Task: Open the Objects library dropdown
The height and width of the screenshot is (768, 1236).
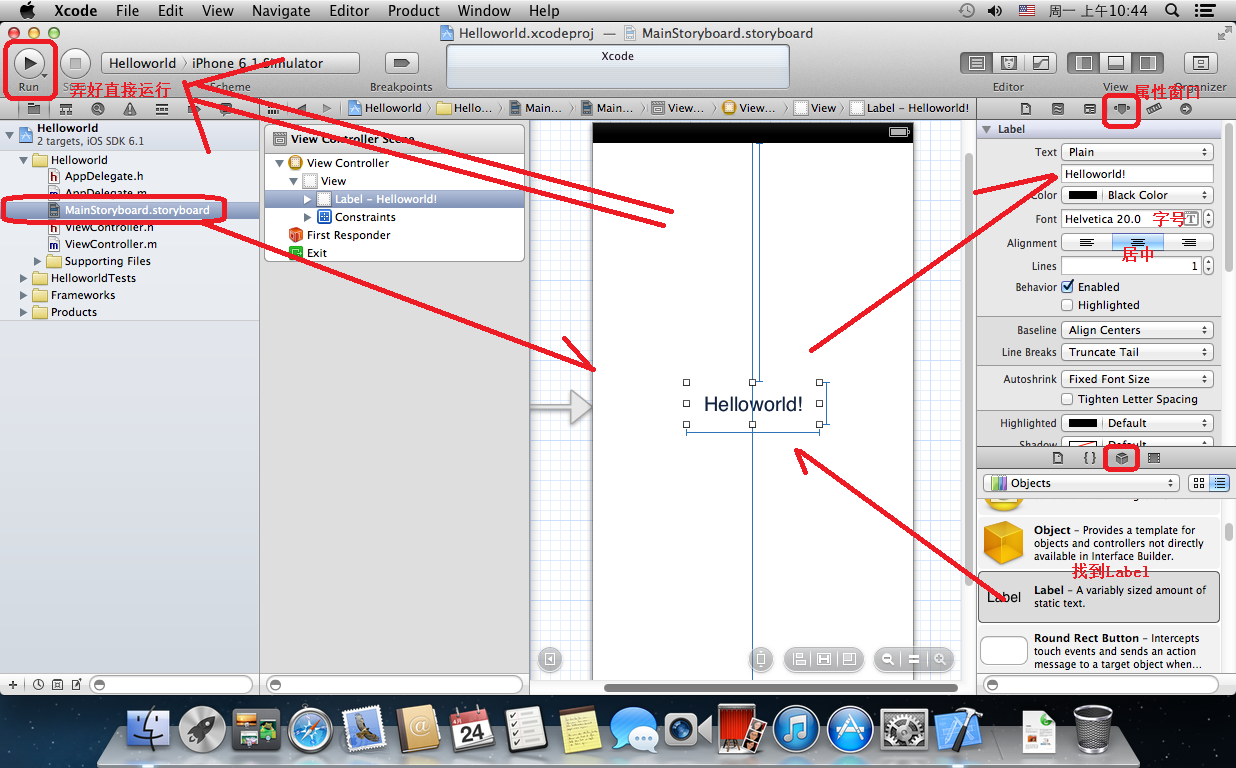Action: tap(1082, 483)
